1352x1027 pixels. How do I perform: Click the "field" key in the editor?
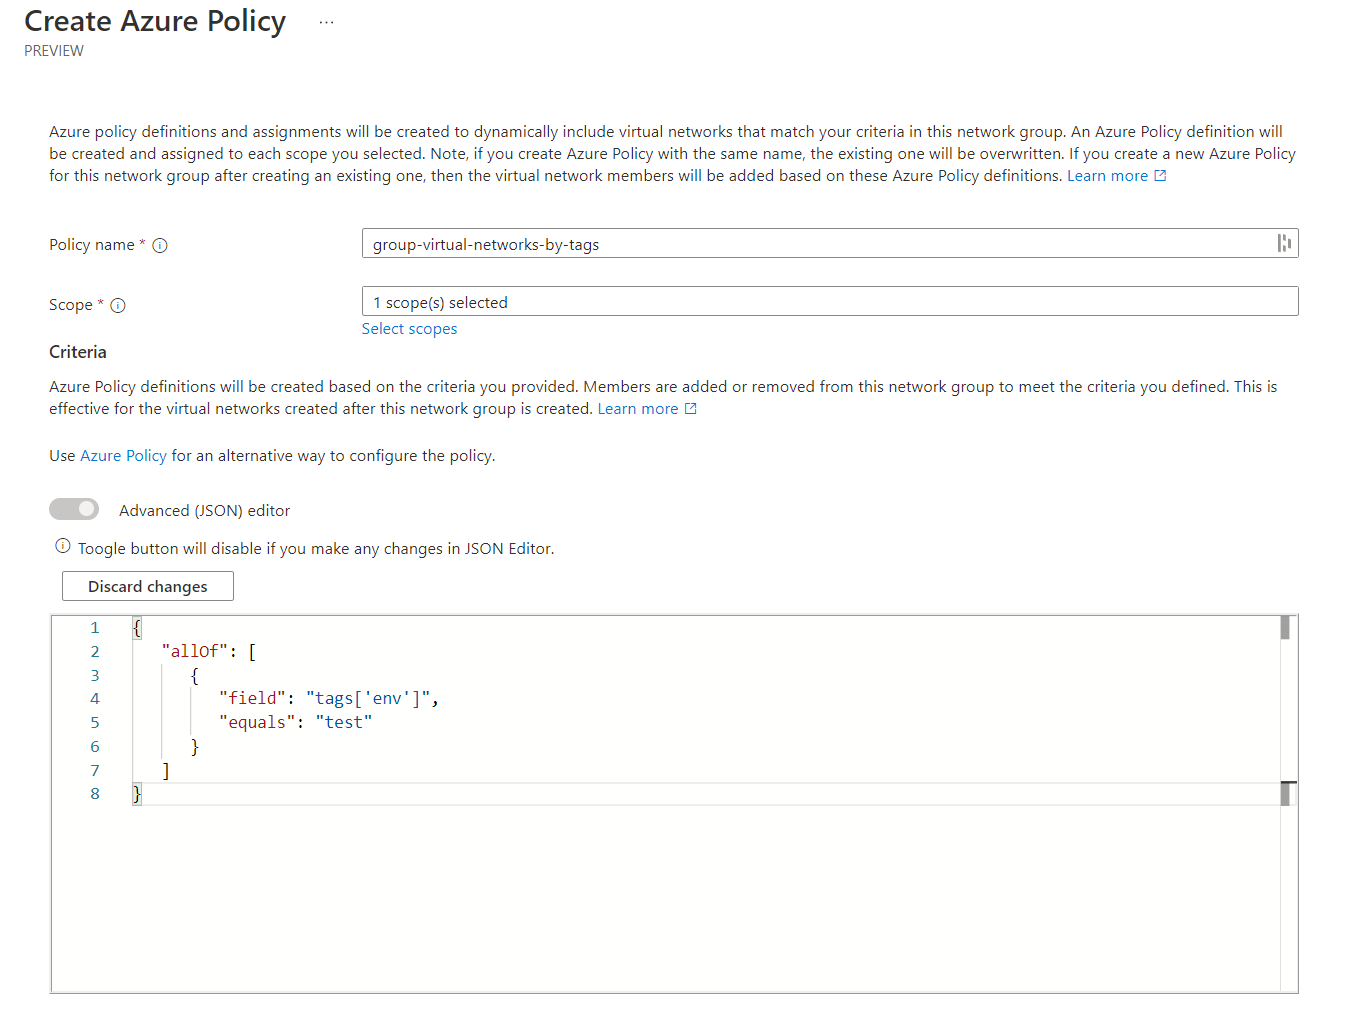[252, 699]
